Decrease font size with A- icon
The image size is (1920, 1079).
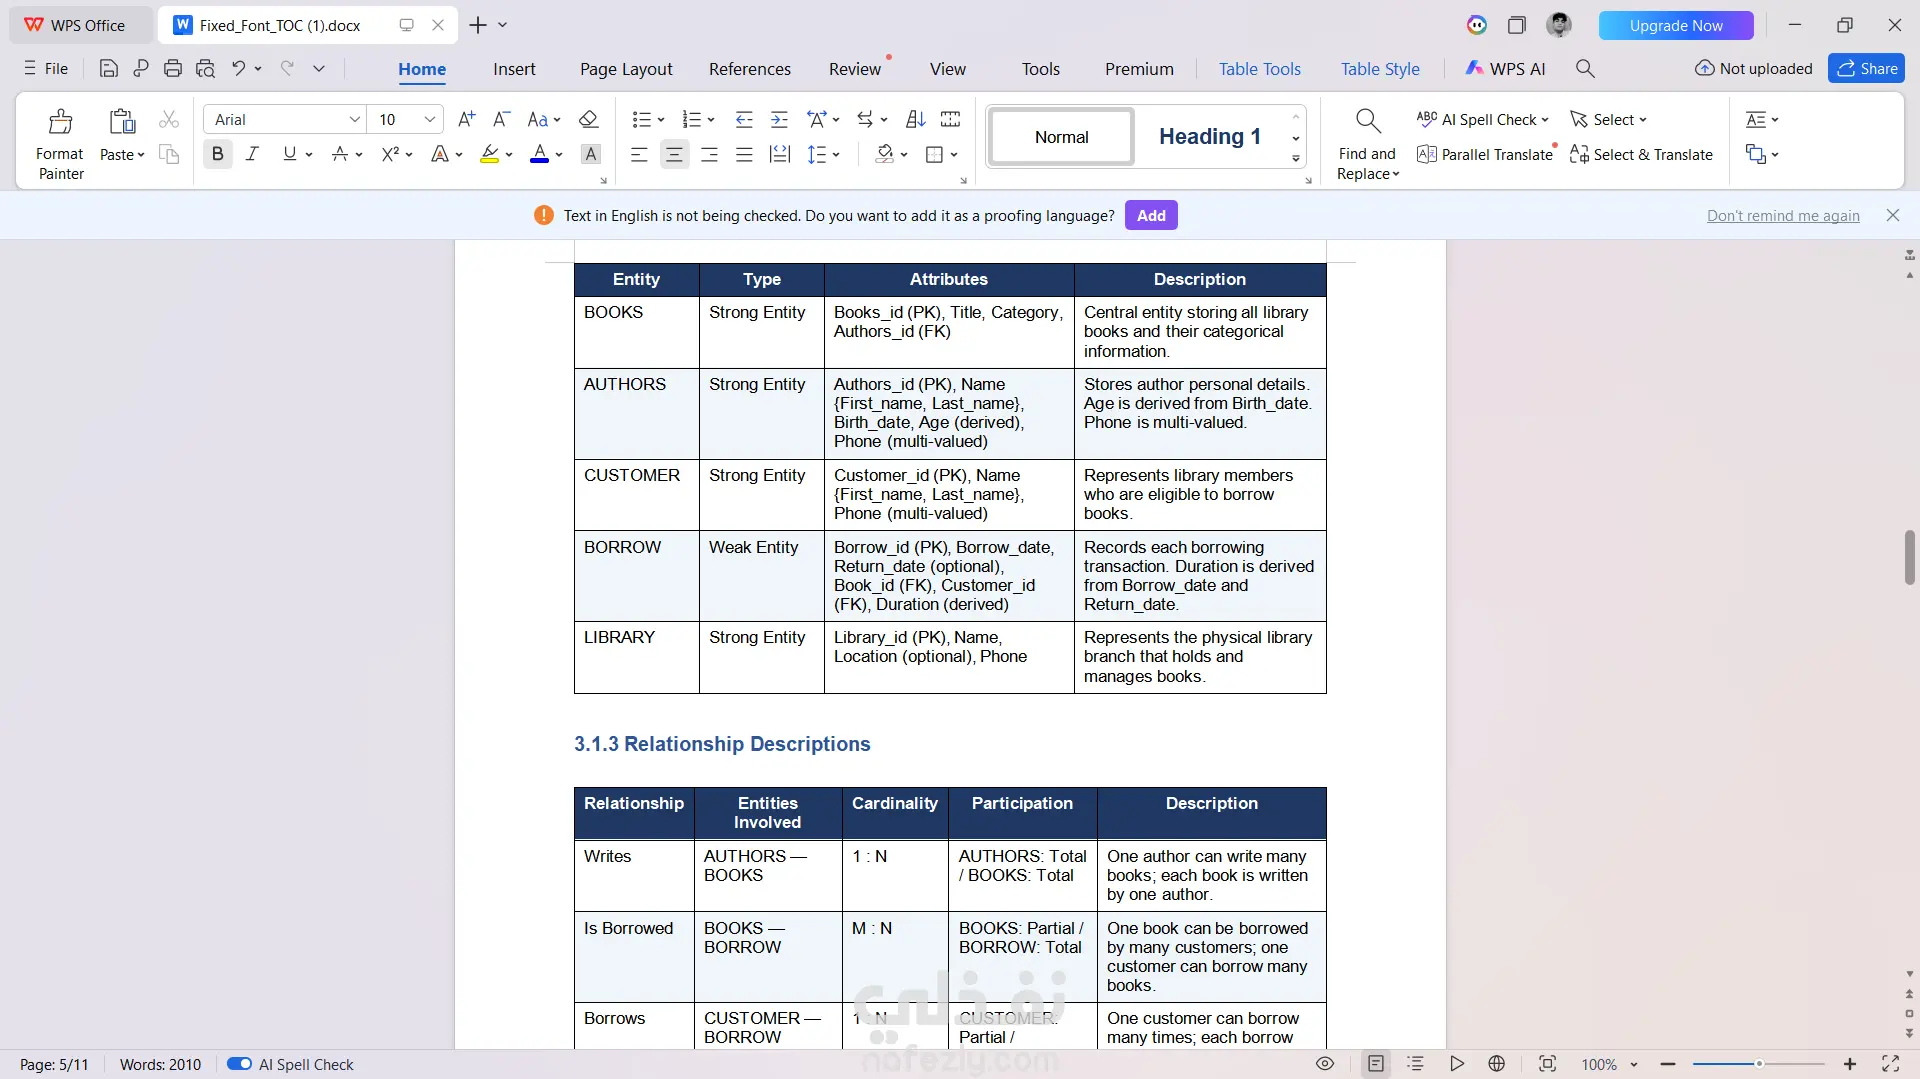pos(502,119)
